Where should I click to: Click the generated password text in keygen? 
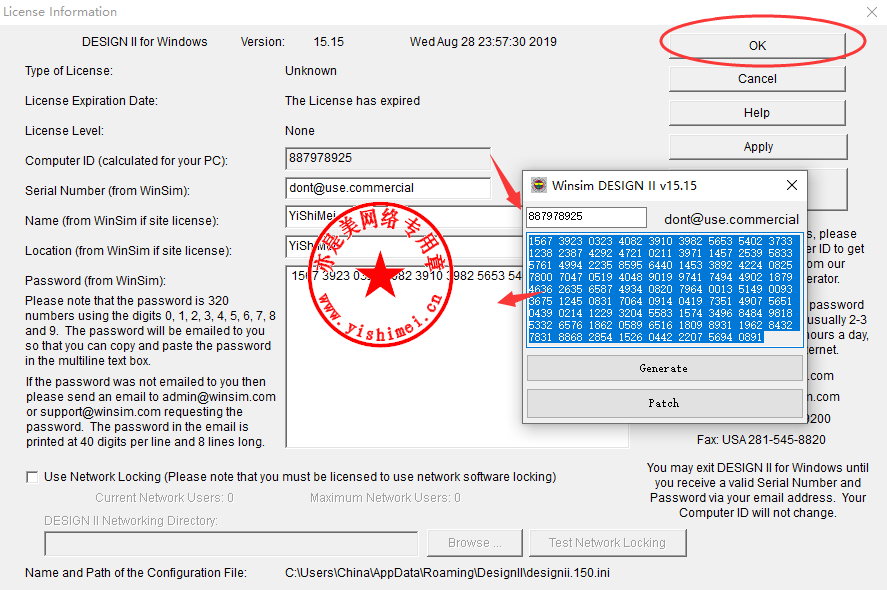click(664, 289)
